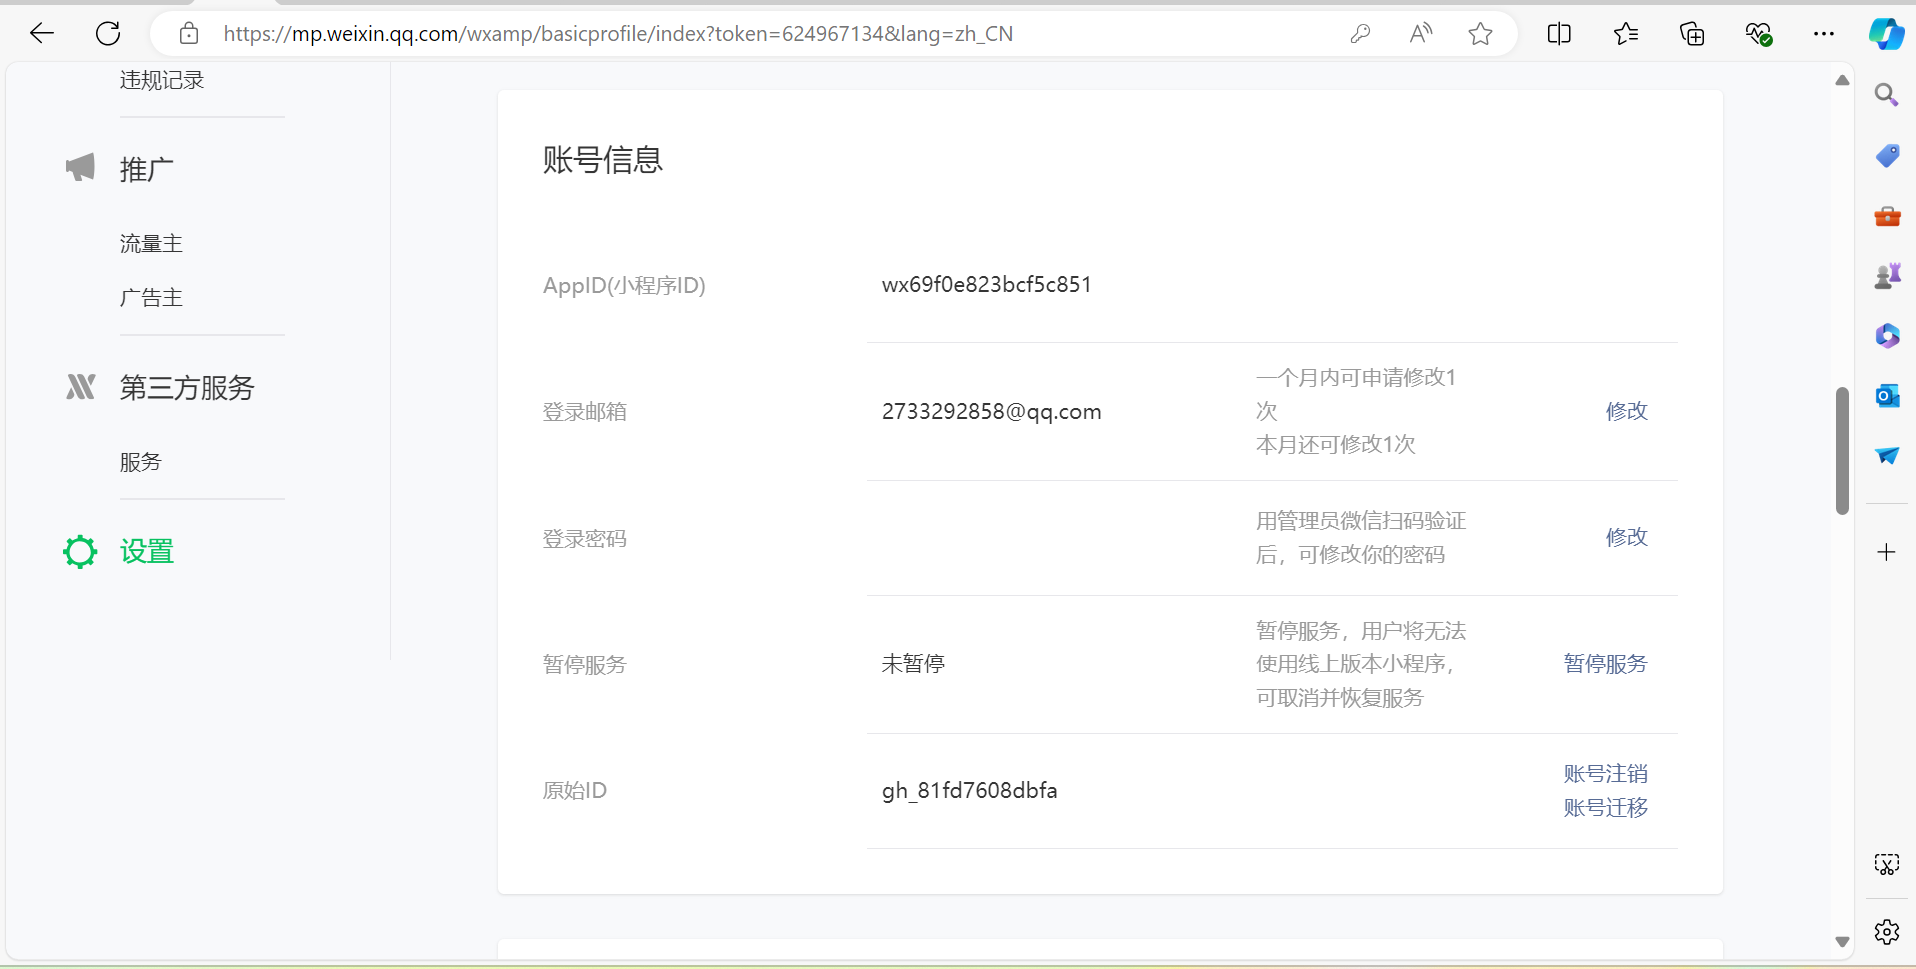Click the 账号迁移 link
The width and height of the screenshot is (1916, 969).
click(x=1606, y=808)
